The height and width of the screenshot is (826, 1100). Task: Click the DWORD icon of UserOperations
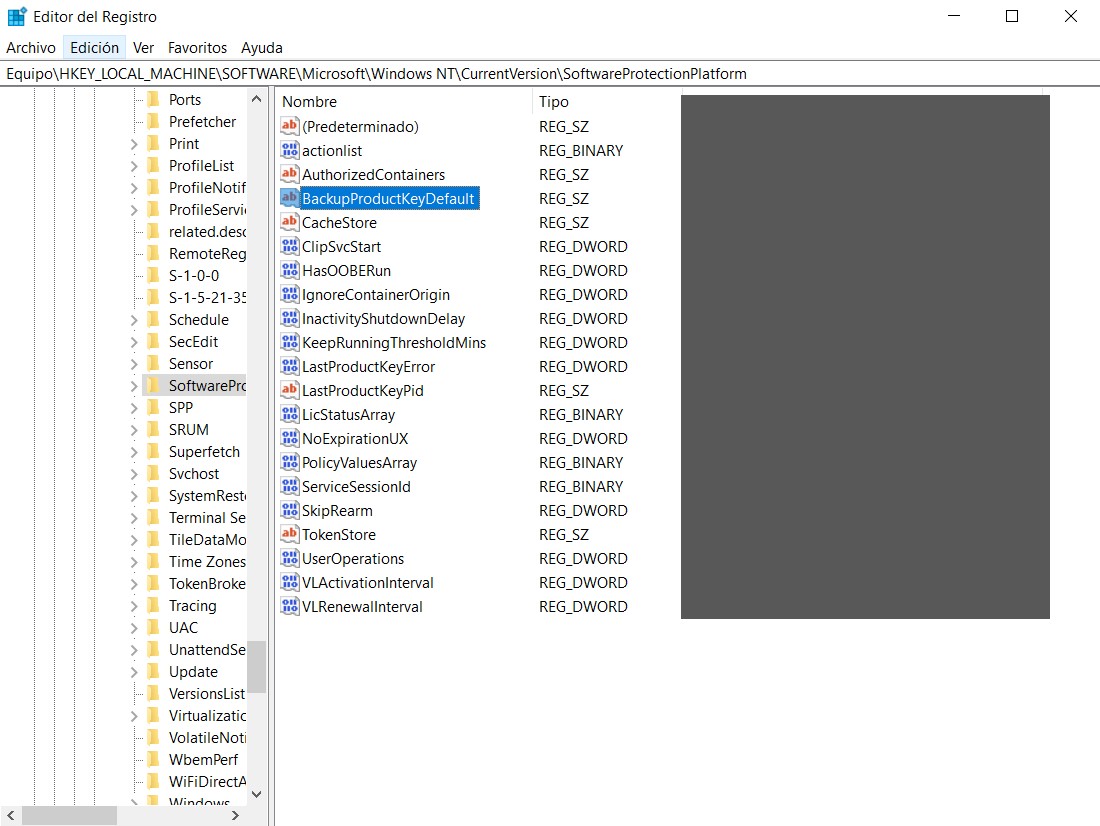coord(290,558)
